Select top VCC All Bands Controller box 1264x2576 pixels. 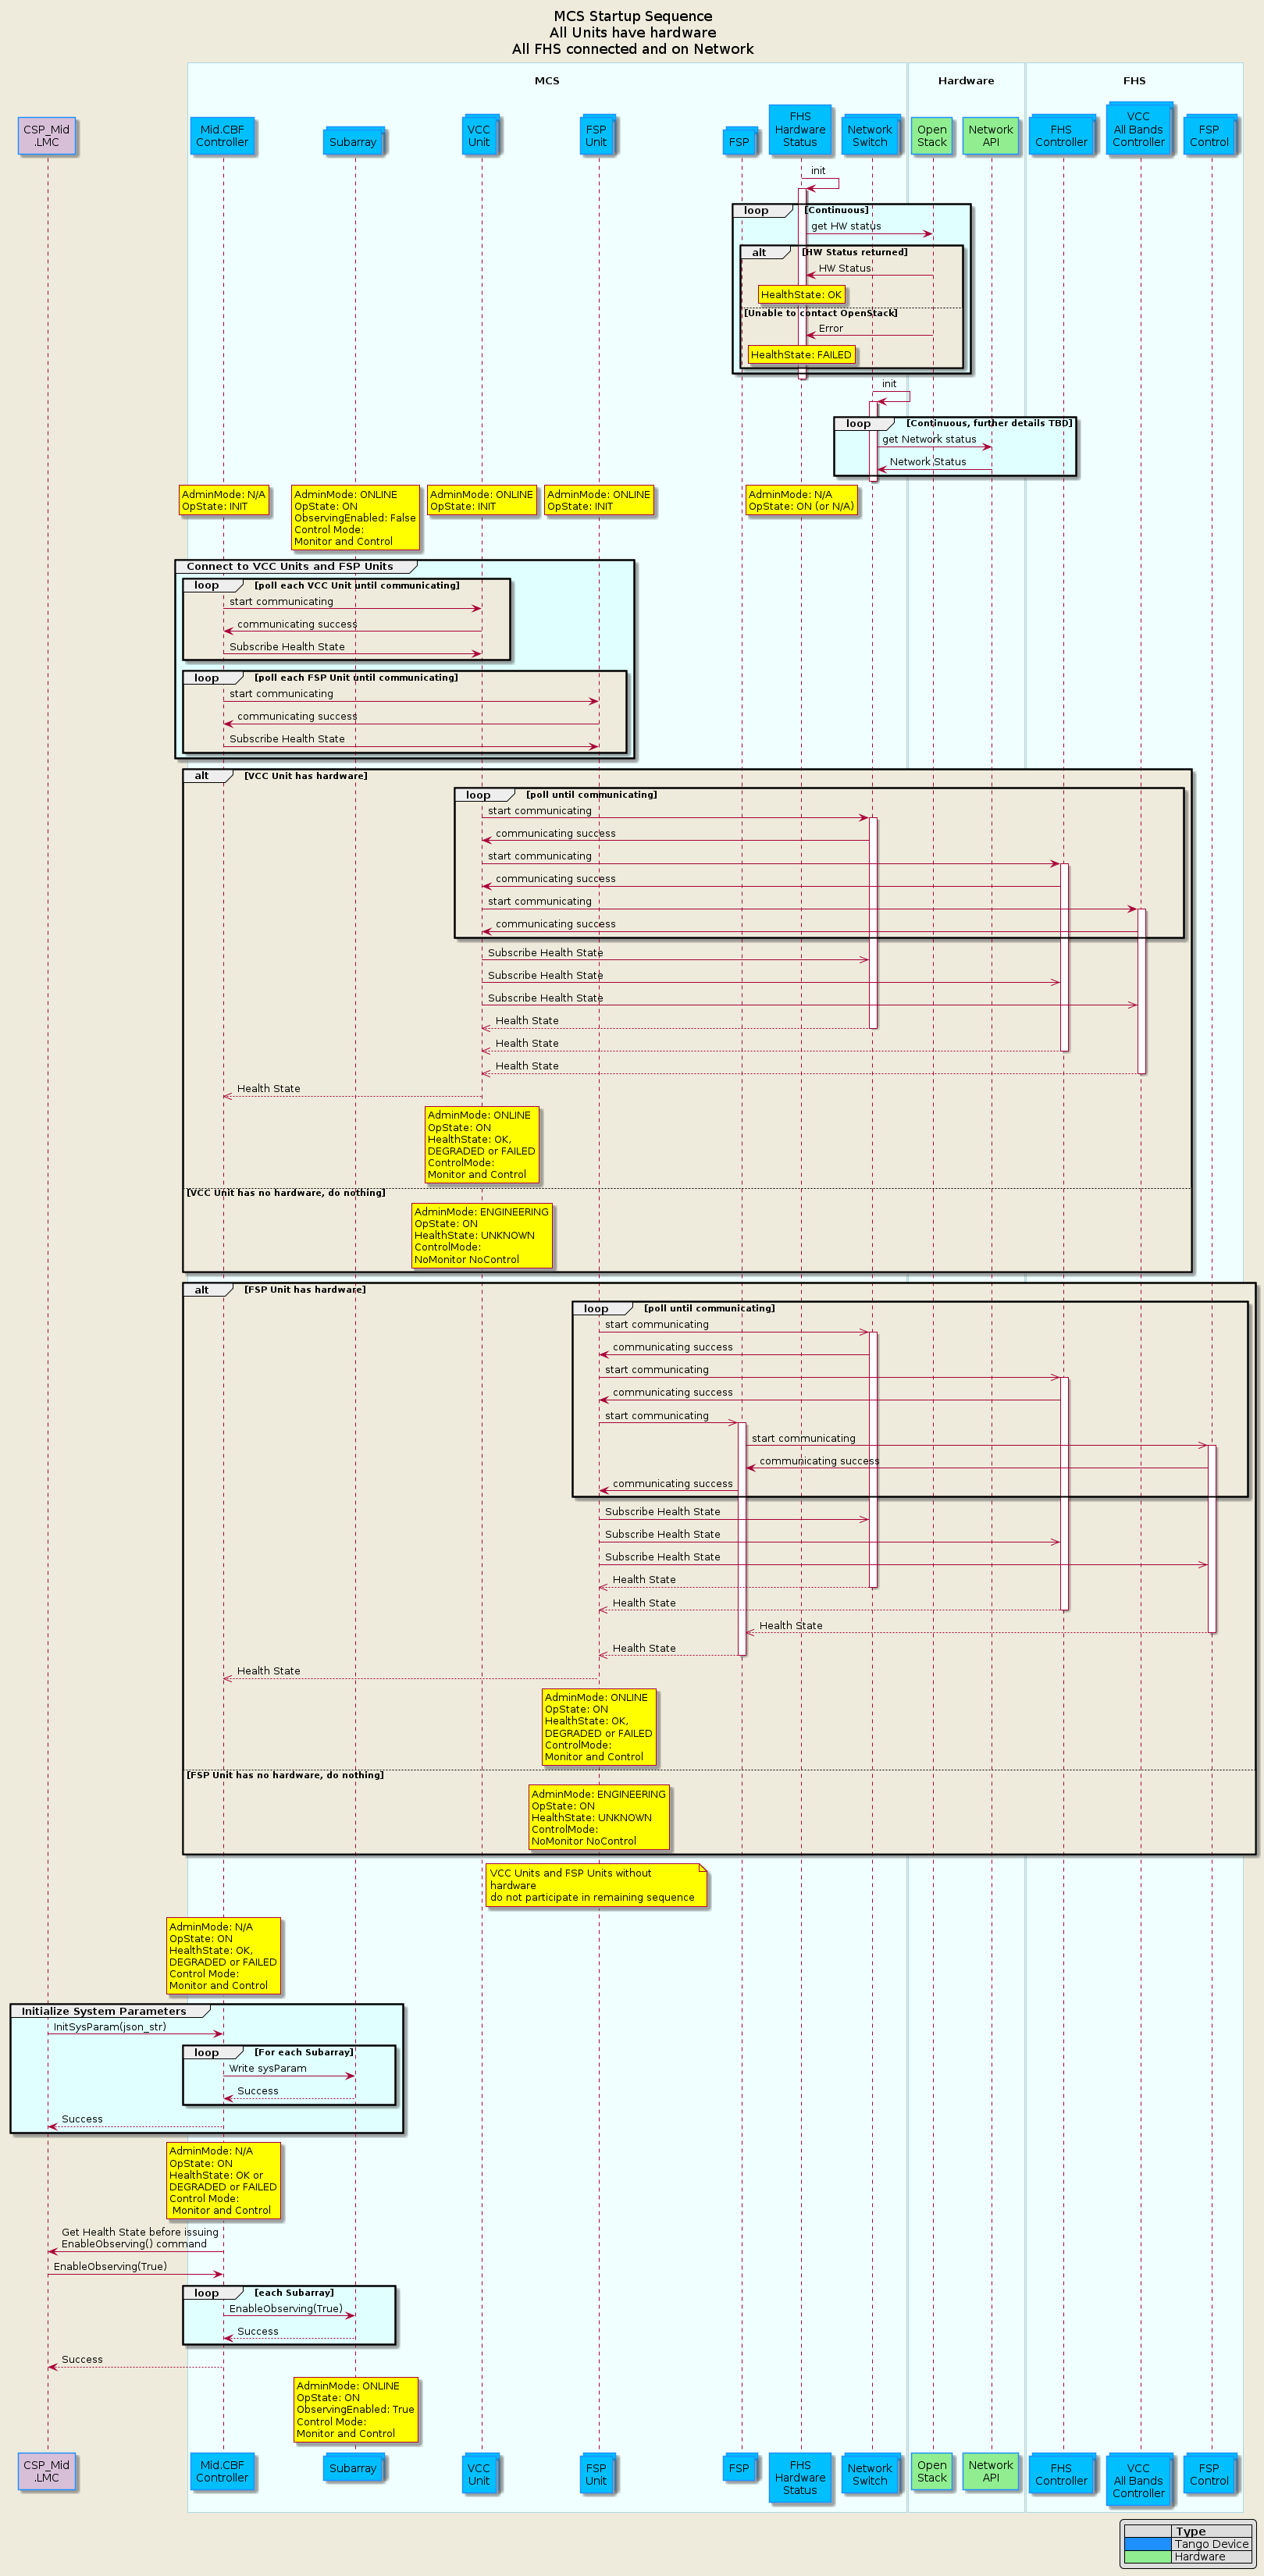(x=1138, y=130)
